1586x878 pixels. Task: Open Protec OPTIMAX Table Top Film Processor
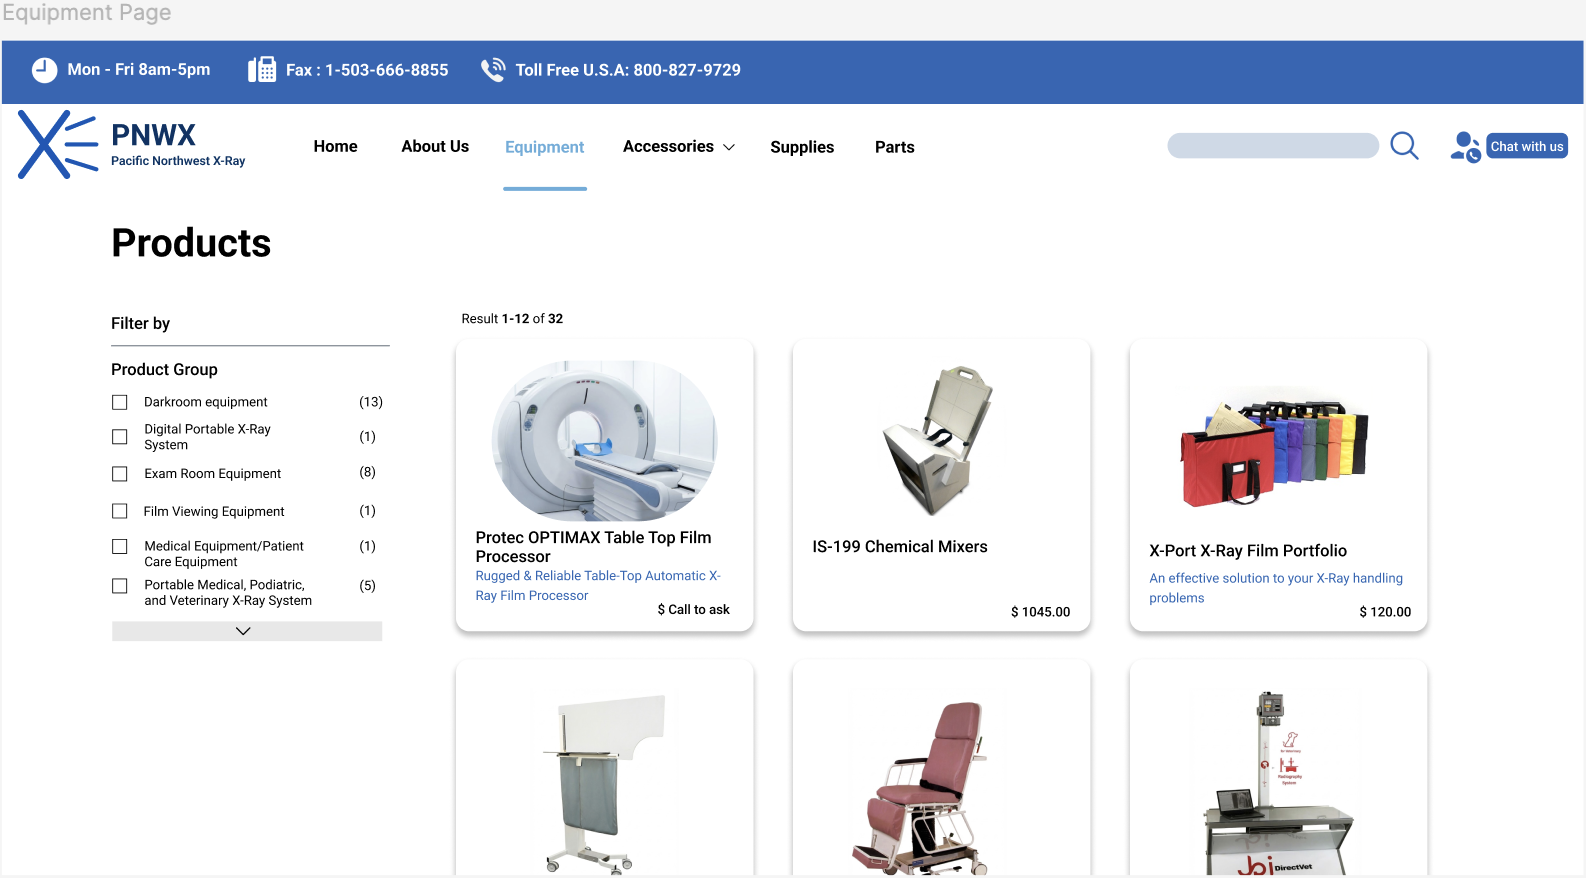(x=593, y=547)
